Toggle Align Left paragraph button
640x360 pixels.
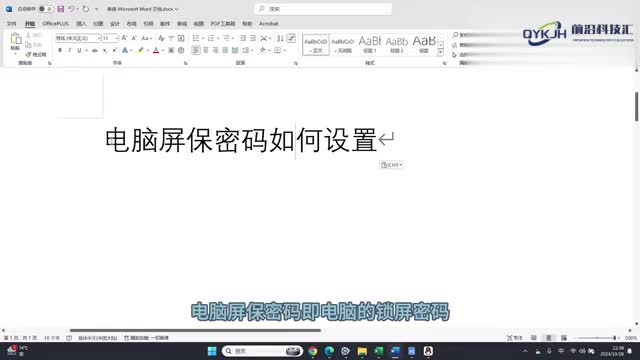pos(196,50)
